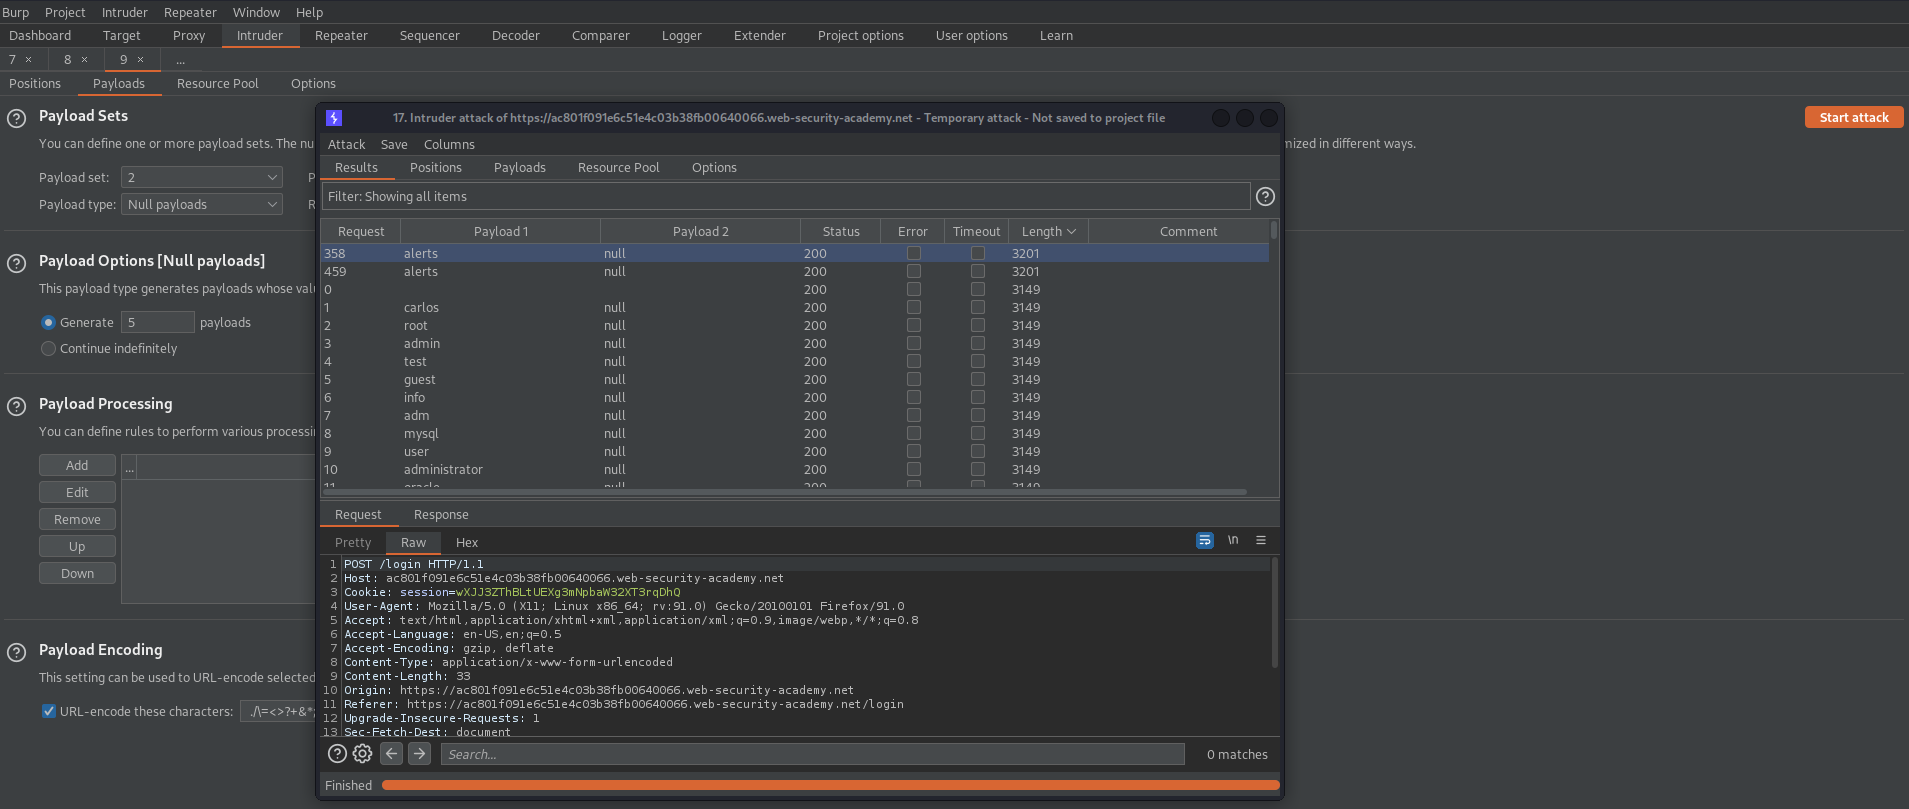Open Positions tab in main Intruder window

pos(35,83)
